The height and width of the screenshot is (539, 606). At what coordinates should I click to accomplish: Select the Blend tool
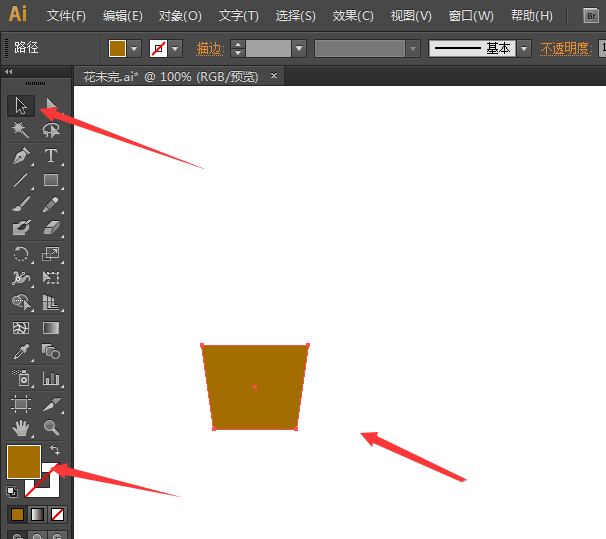(51, 352)
